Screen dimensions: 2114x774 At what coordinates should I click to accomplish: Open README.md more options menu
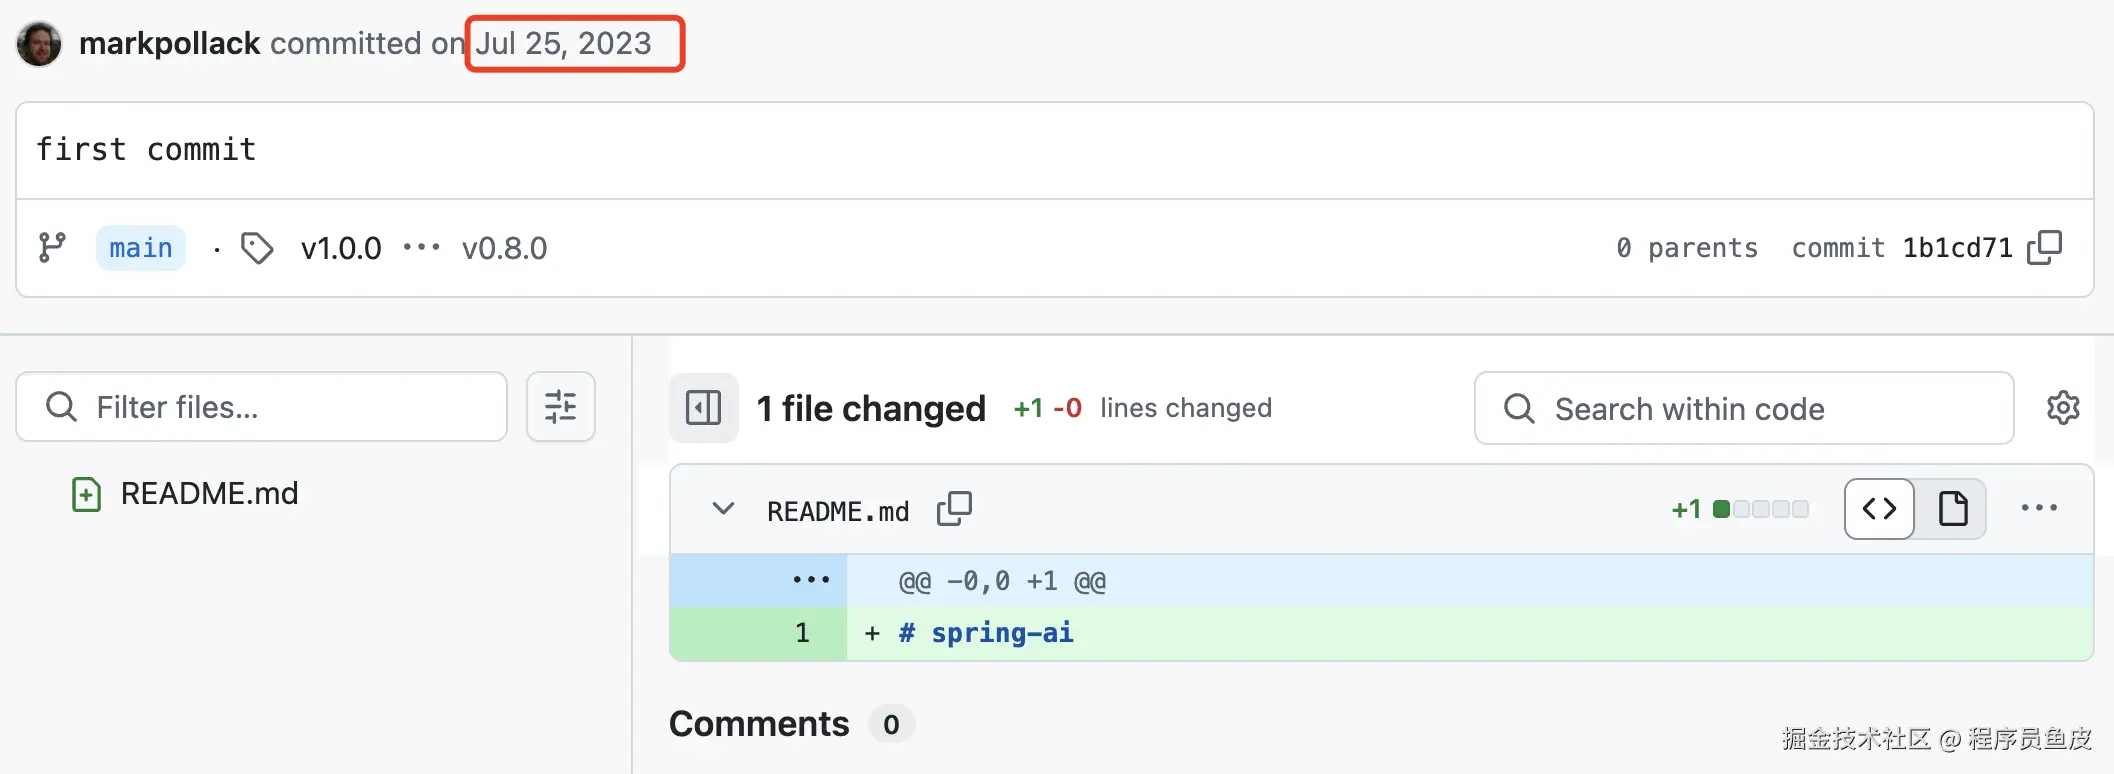(x=2039, y=509)
